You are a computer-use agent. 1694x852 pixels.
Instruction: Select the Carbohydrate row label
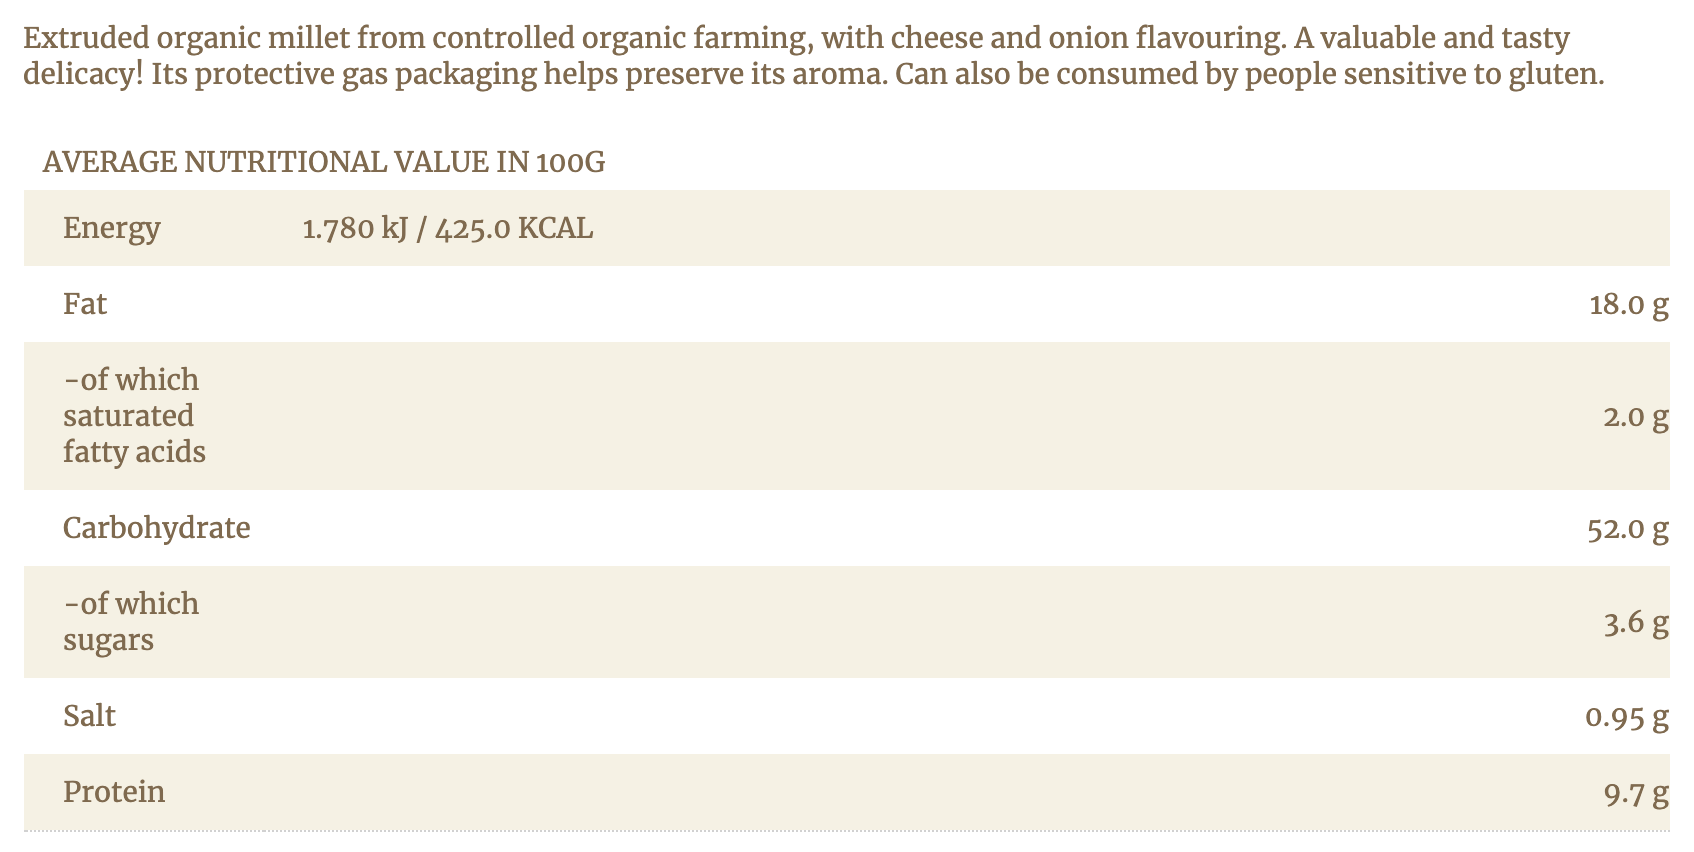click(x=156, y=528)
